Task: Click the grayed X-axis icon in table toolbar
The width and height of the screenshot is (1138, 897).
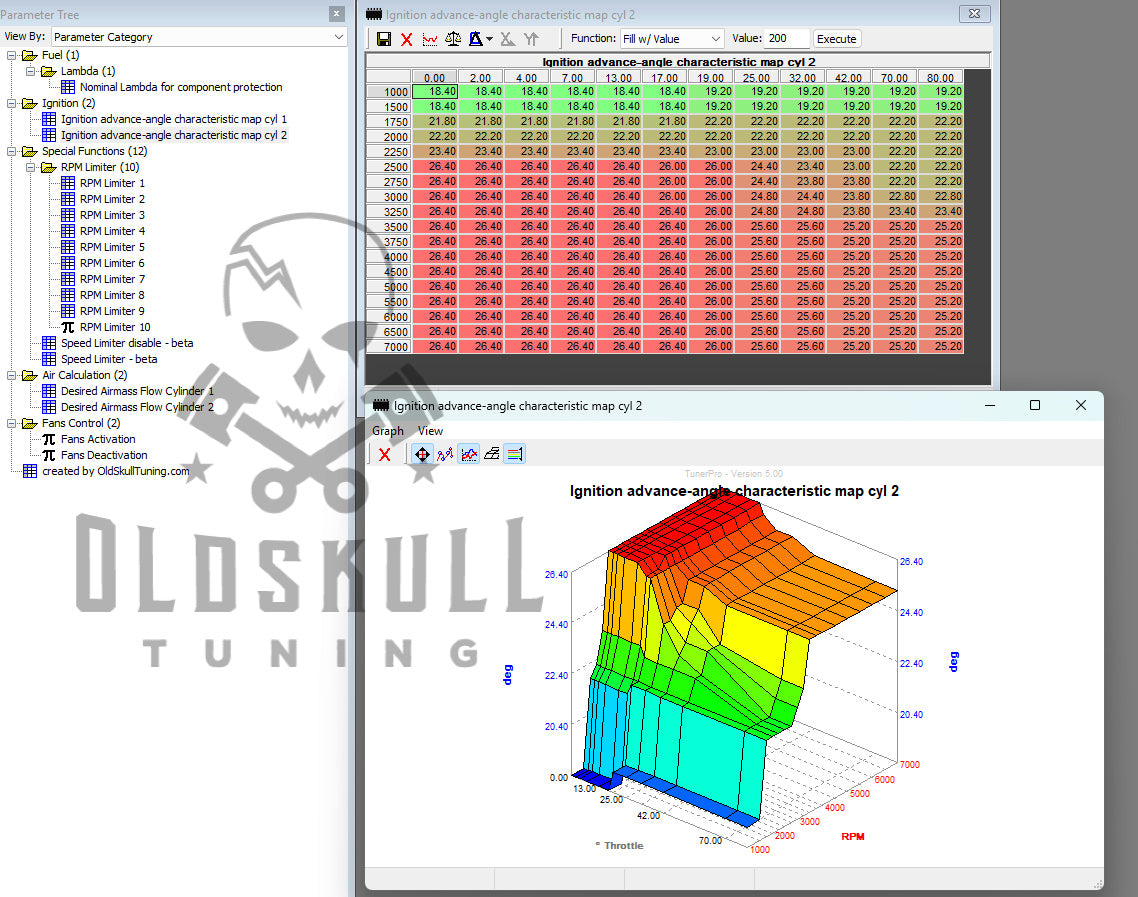Action: (508, 39)
